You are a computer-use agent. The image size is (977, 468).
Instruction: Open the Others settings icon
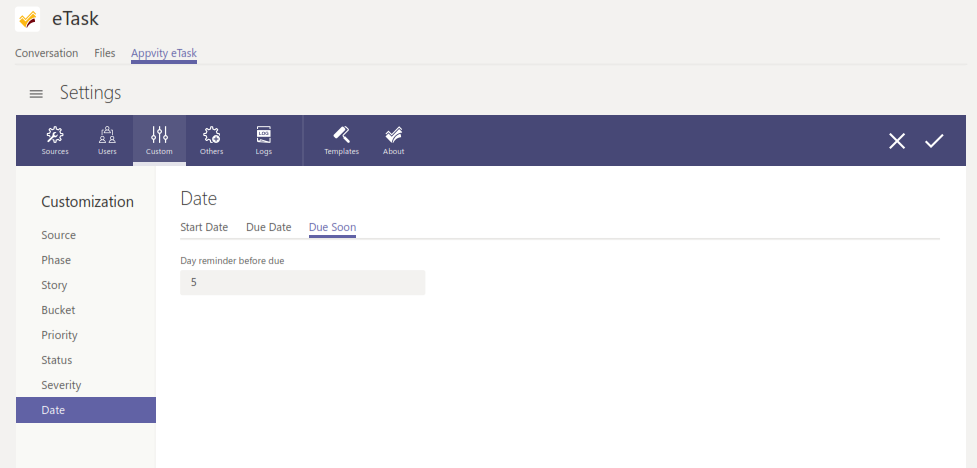pyautogui.click(x=211, y=140)
